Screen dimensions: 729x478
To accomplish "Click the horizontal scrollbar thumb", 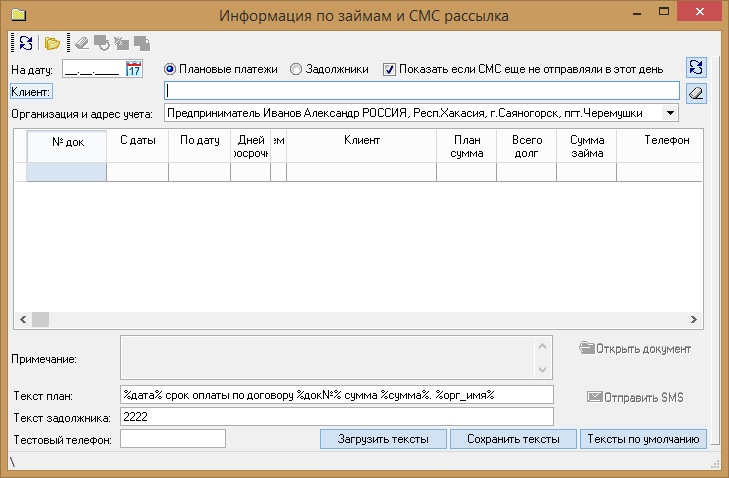I will coord(40,319).
